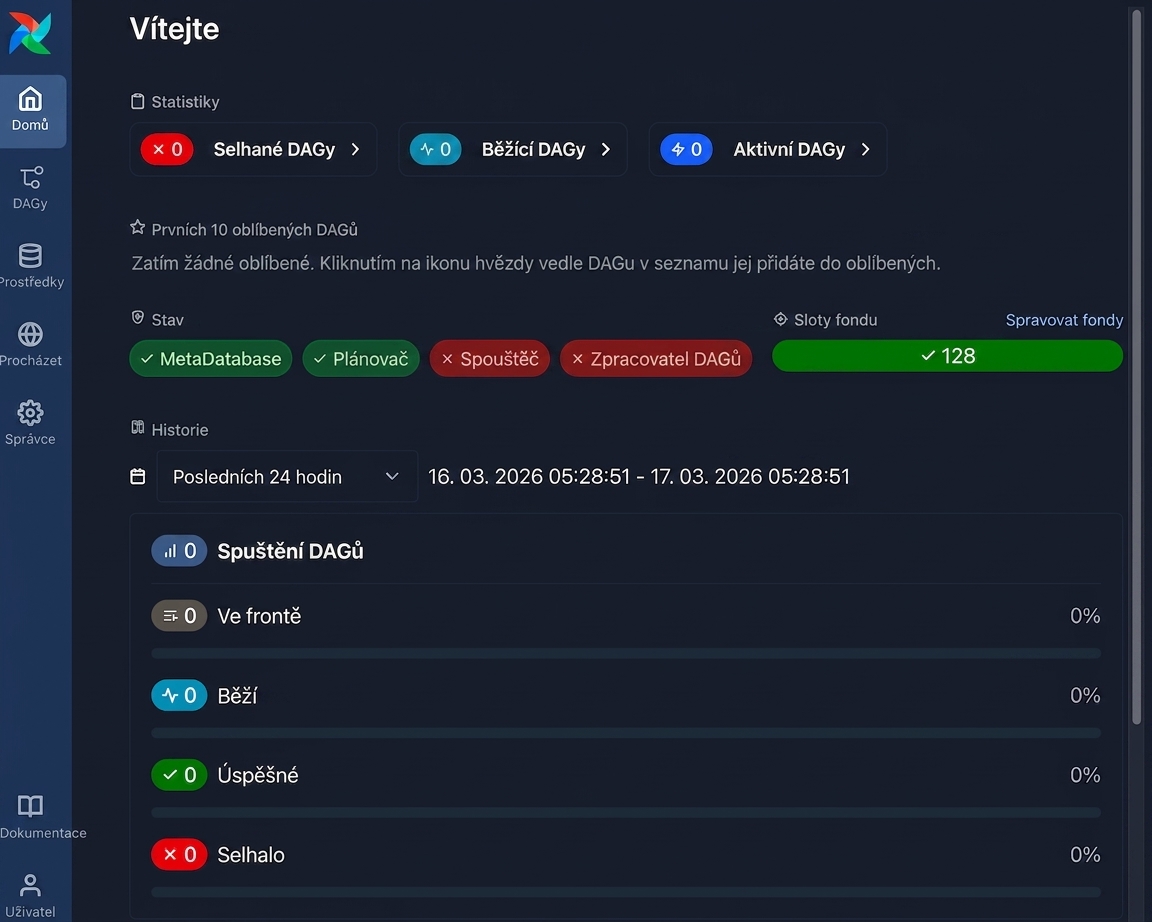The height and width of the screenshot is (922, 1152).
Task: Click the Sloty fondu target icon
Action: (x=780, y=319)
